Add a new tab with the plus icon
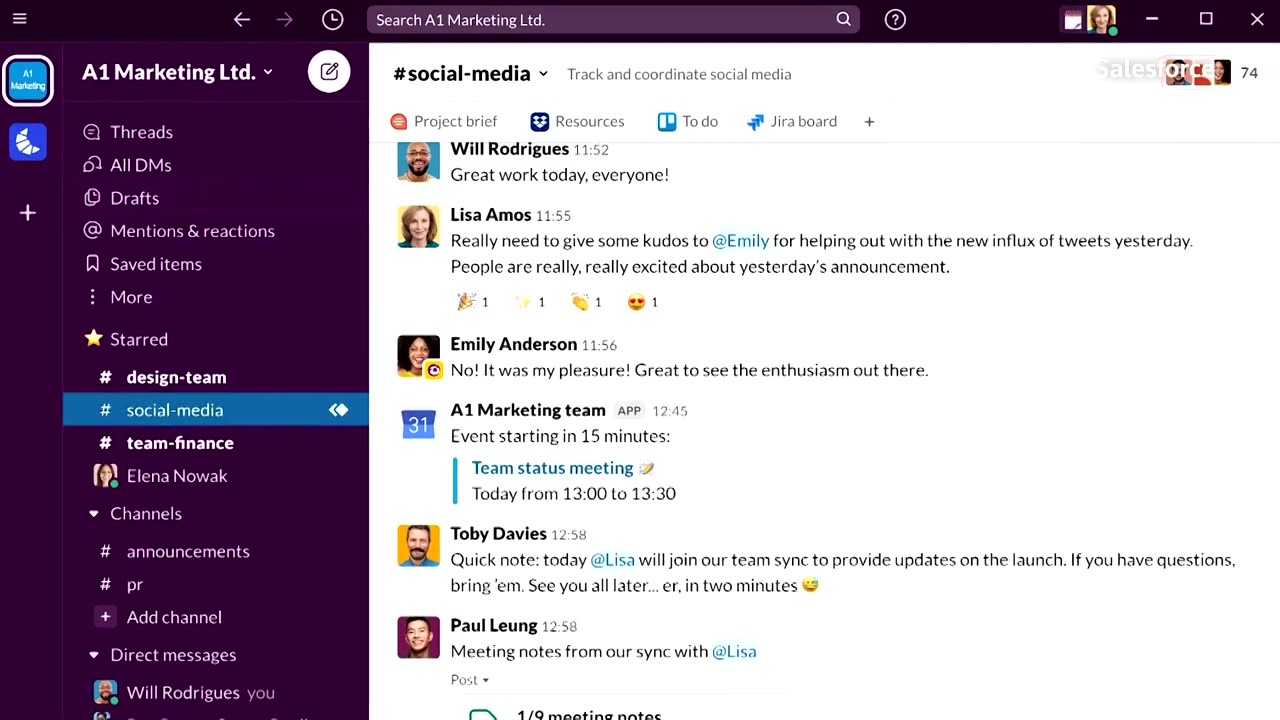The width and height of the screenshot is (1280, 720). pos(869,121)
